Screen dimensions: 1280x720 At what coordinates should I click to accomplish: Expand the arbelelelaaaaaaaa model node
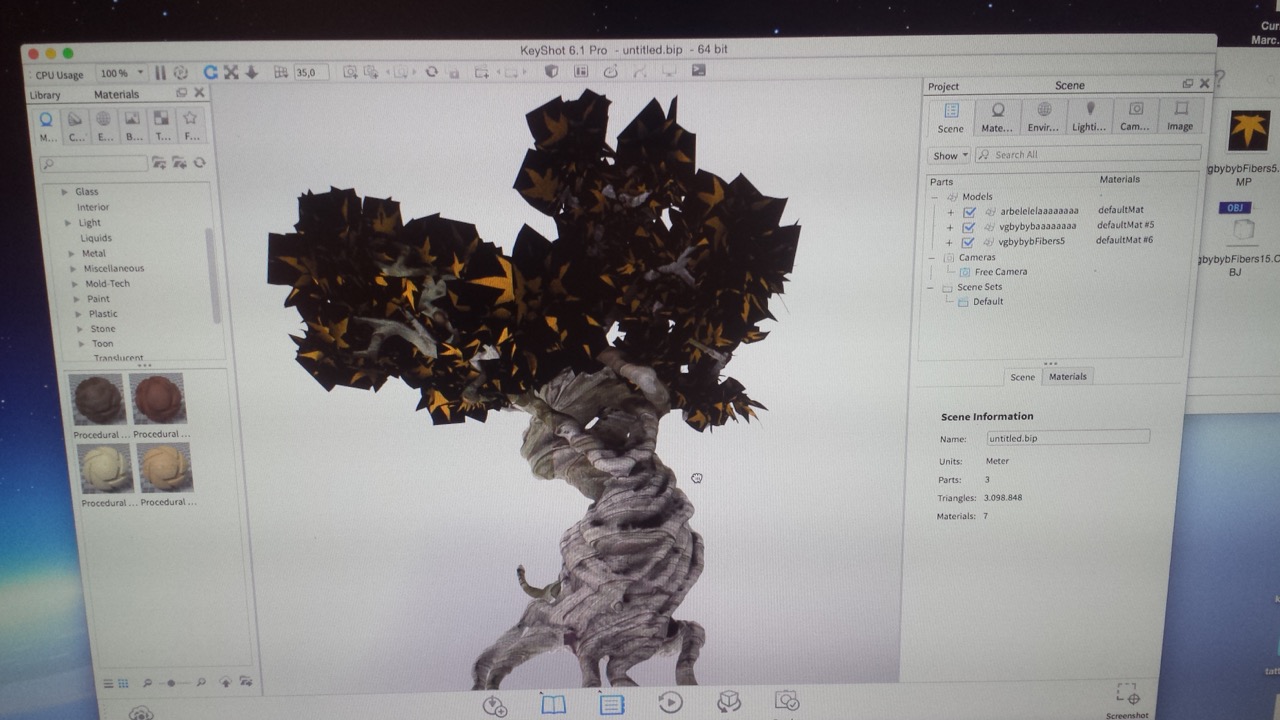[950, 212]
